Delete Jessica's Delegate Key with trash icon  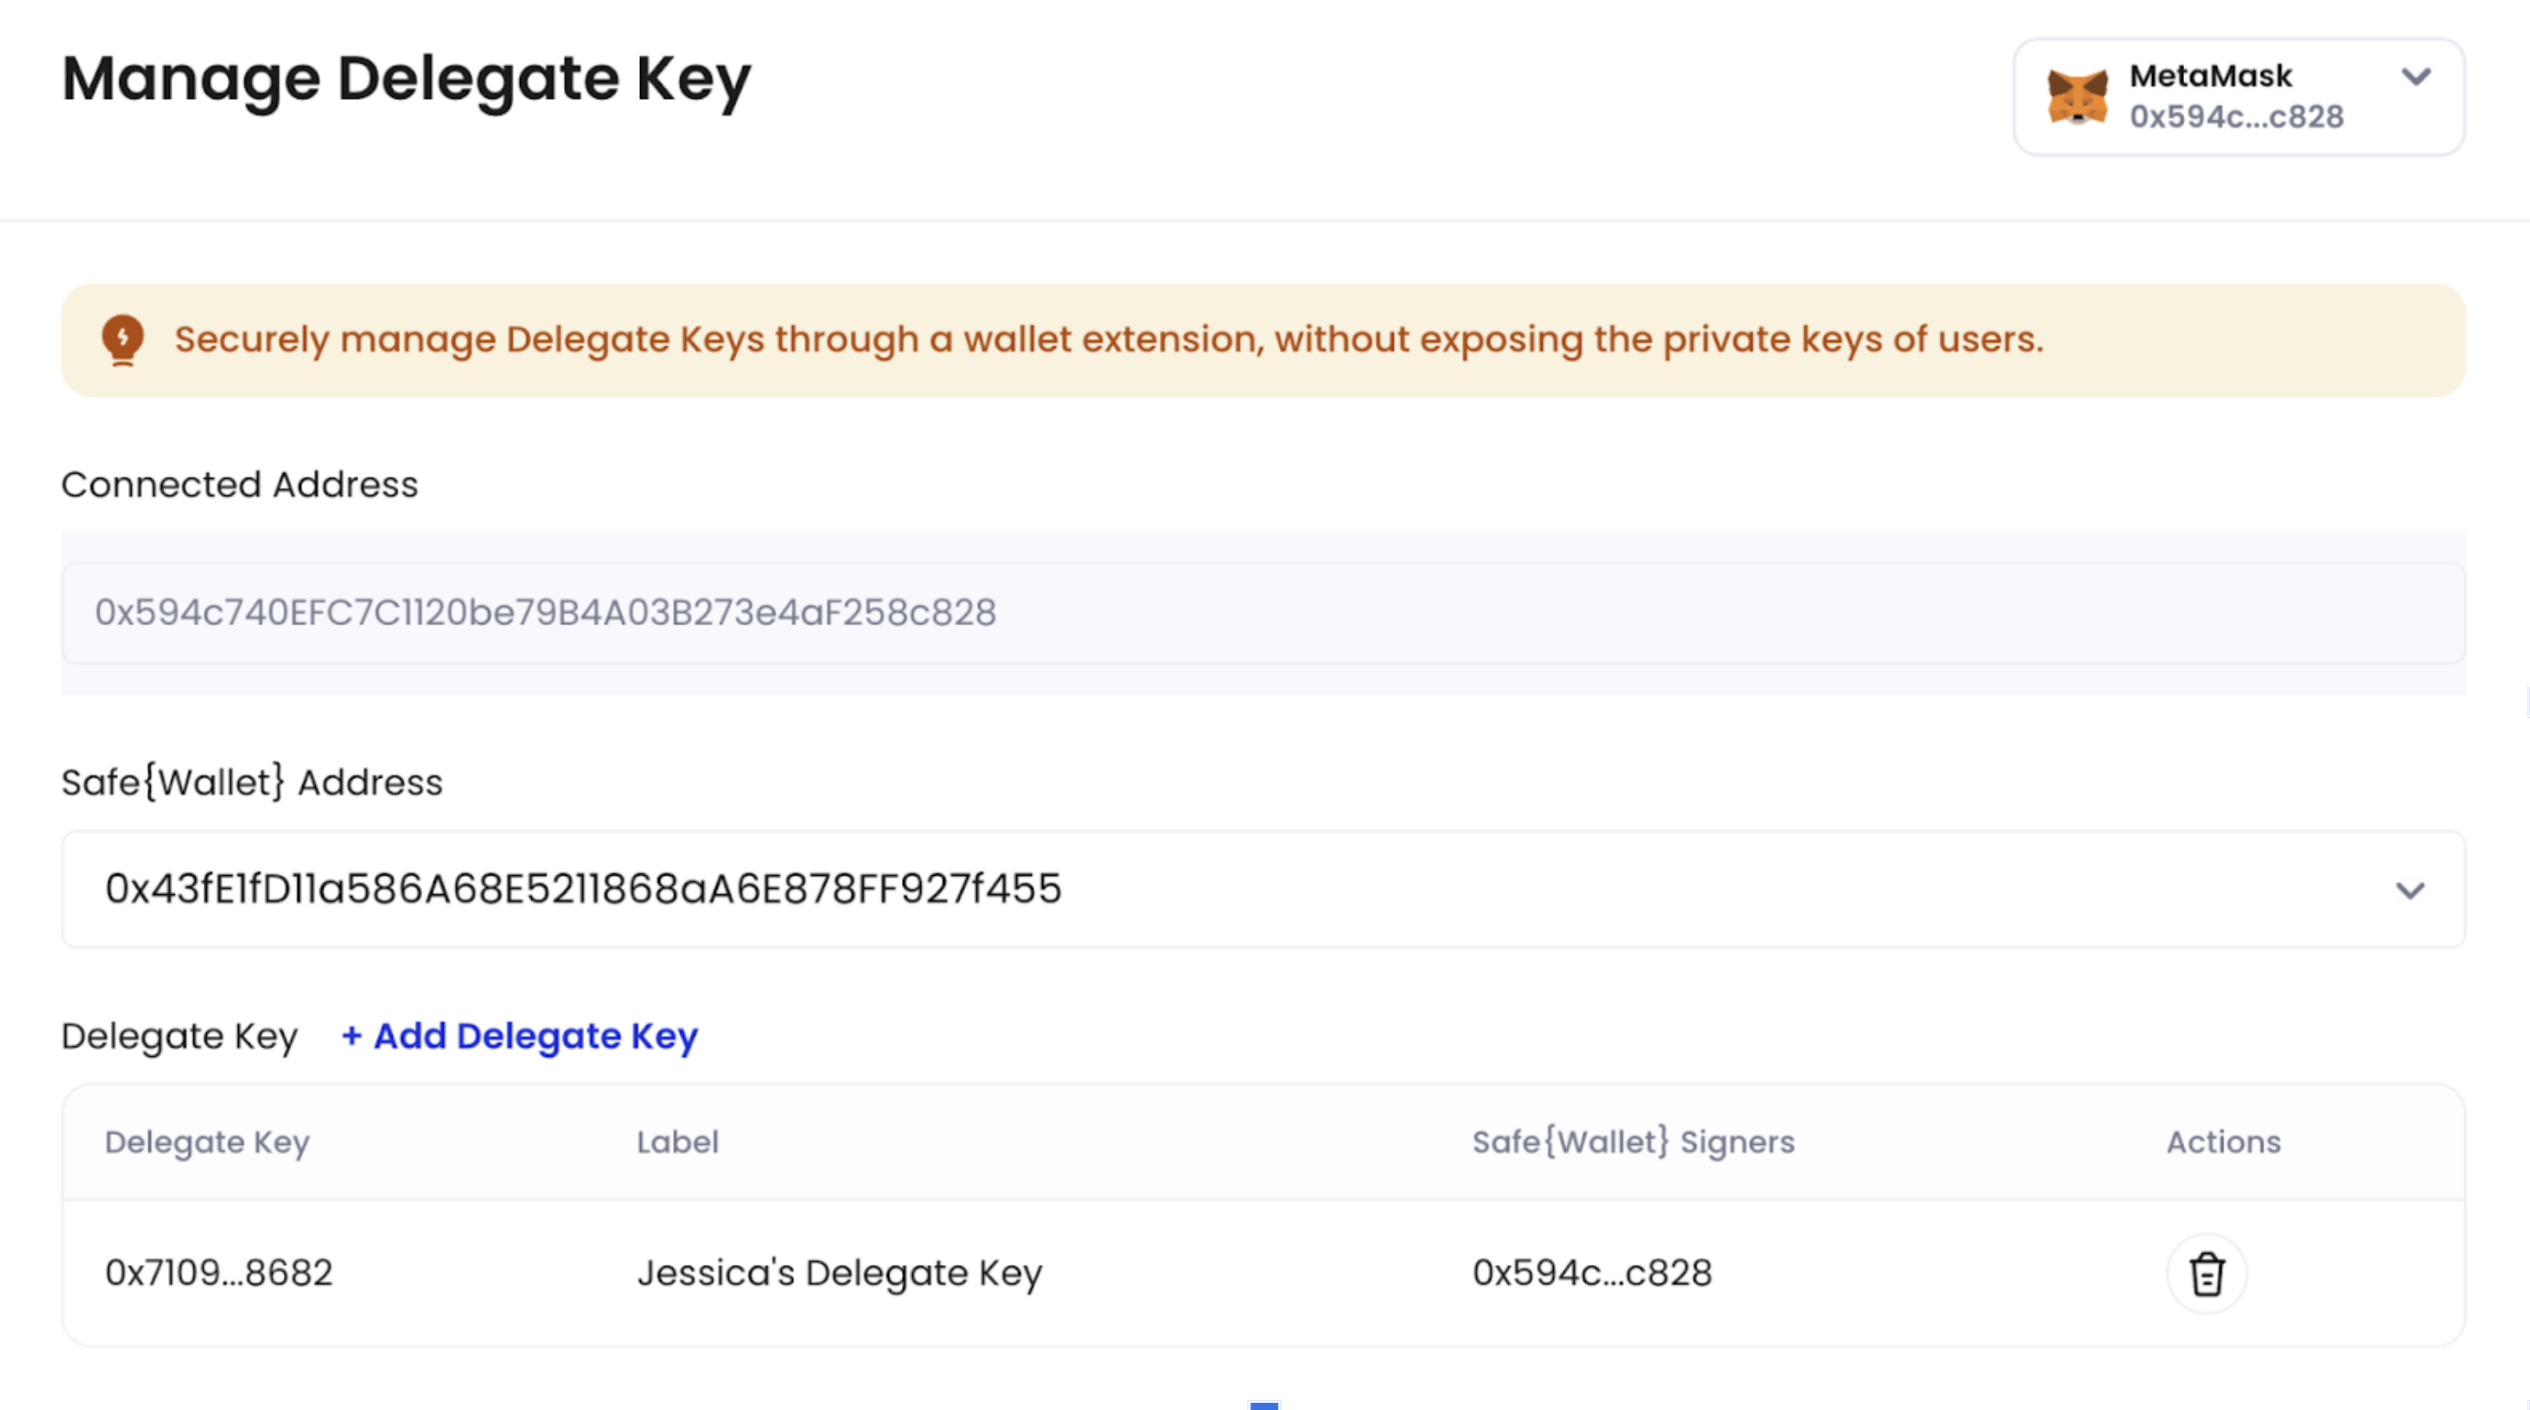pos(2206,1273)
